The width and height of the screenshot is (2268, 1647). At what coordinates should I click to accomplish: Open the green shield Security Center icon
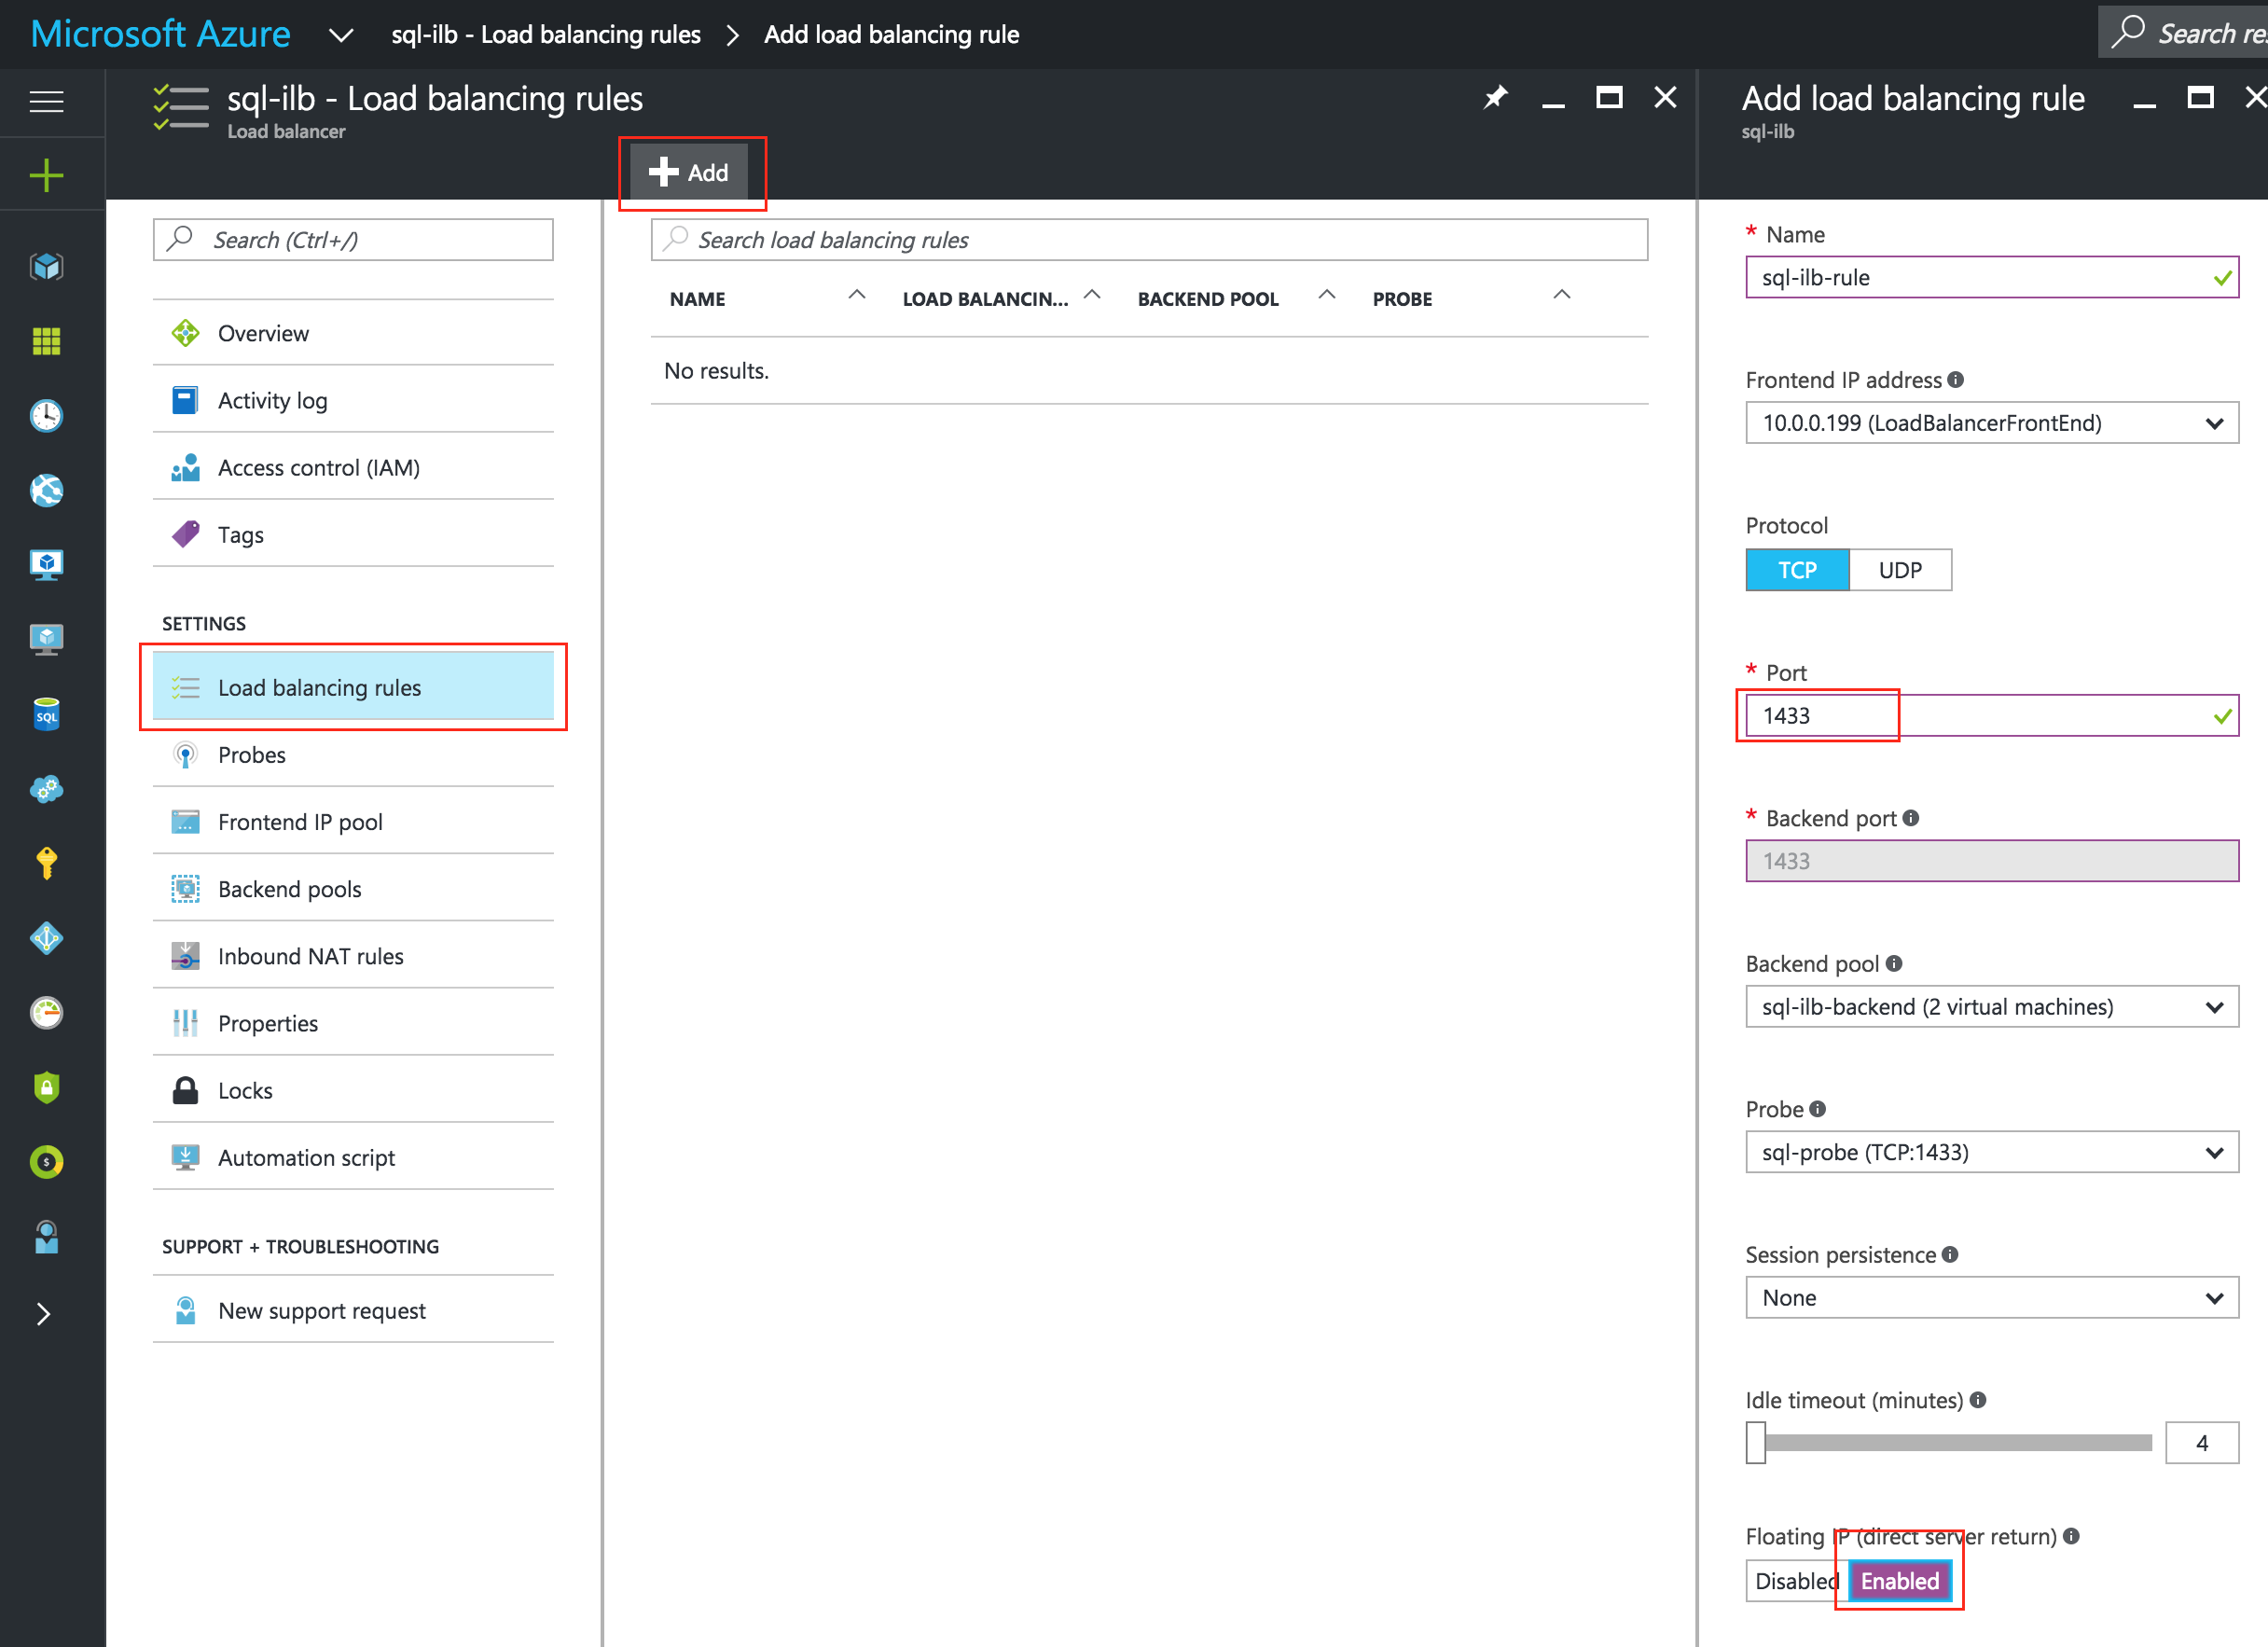pyautogui.click(x=46, y=1087)
